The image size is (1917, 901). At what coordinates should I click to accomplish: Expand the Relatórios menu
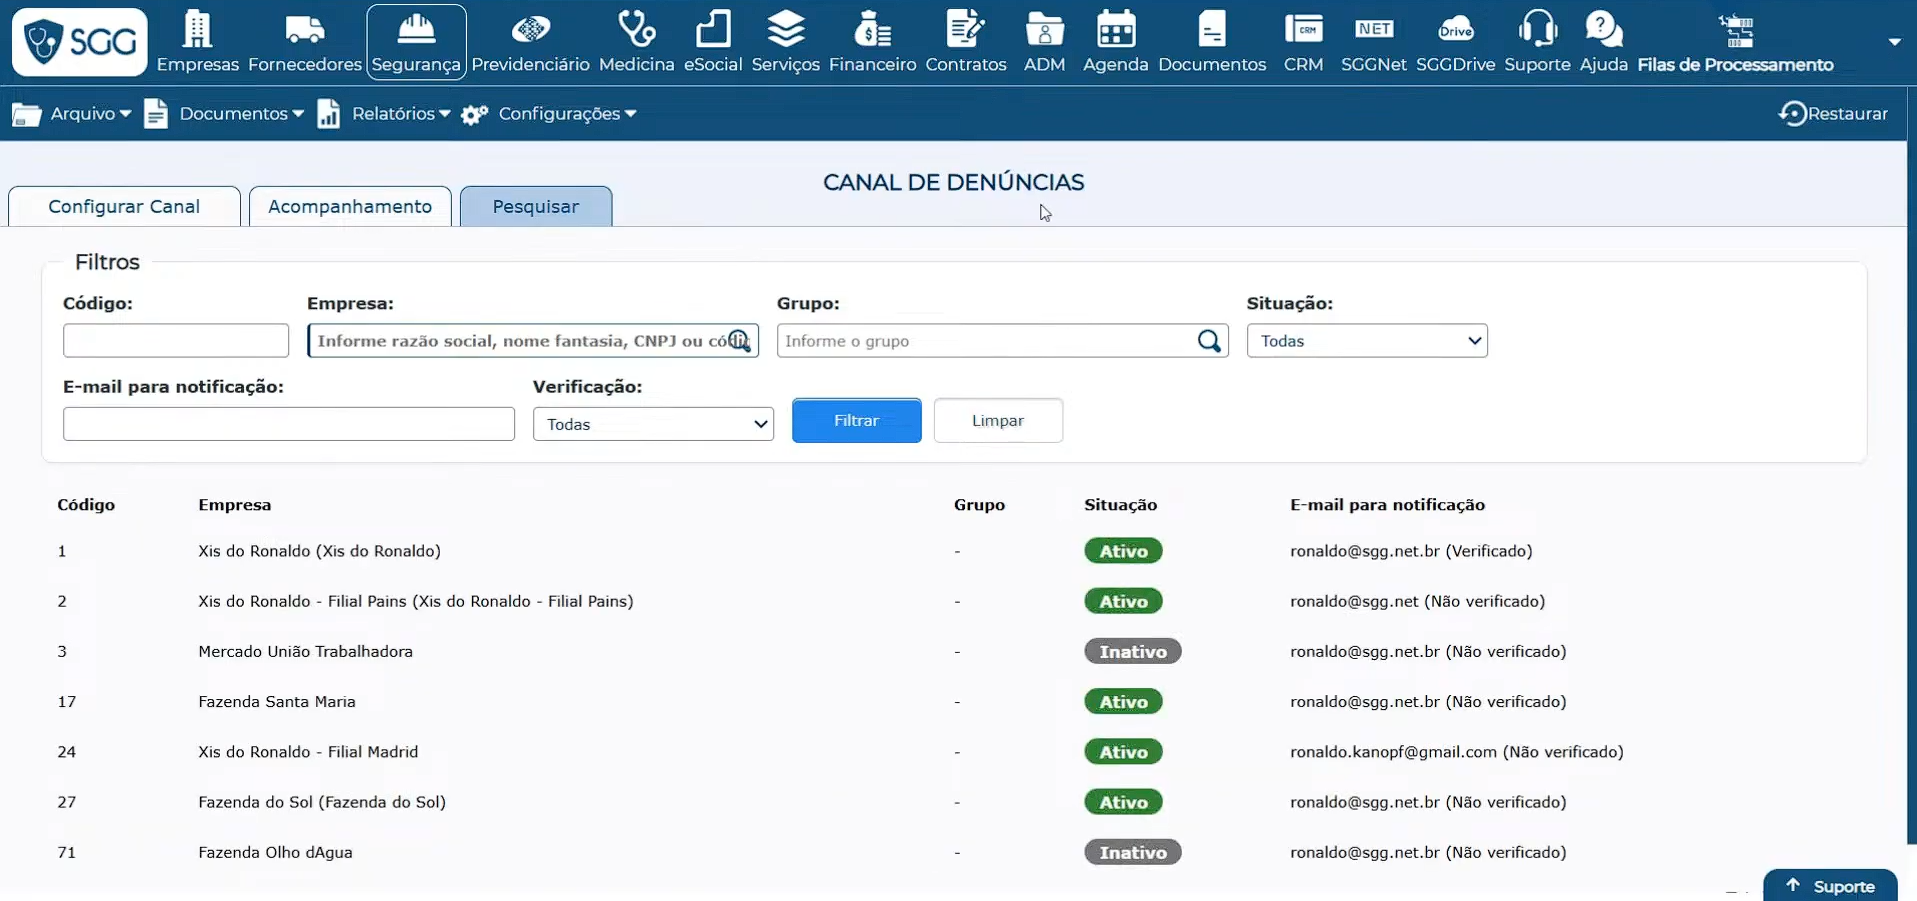[x=384, y=114]
